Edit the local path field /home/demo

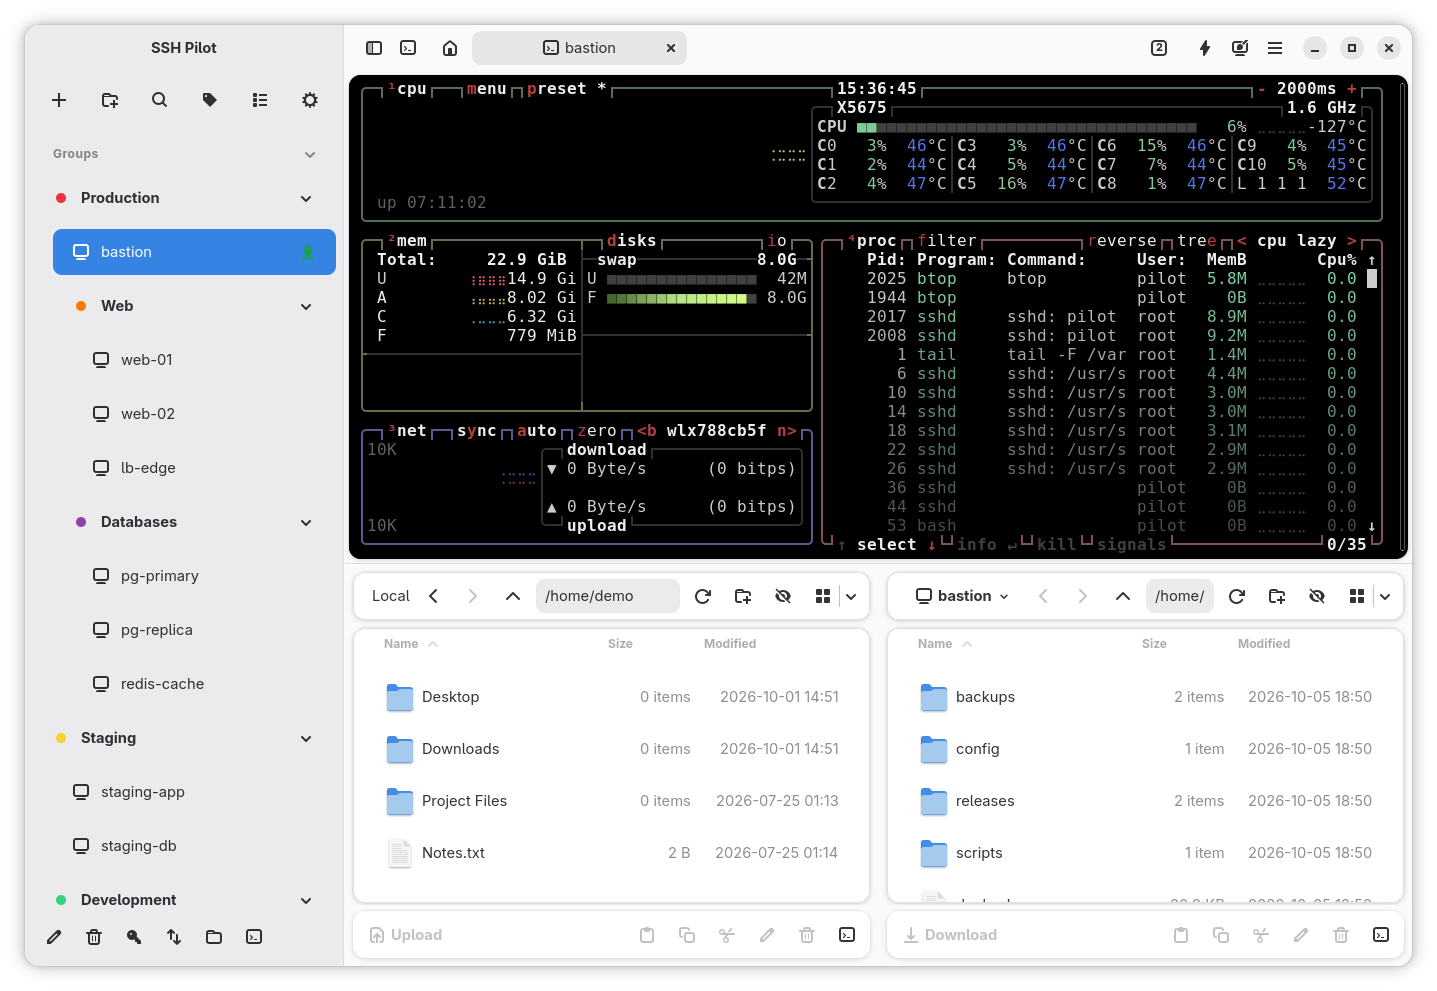click(608, 596)
